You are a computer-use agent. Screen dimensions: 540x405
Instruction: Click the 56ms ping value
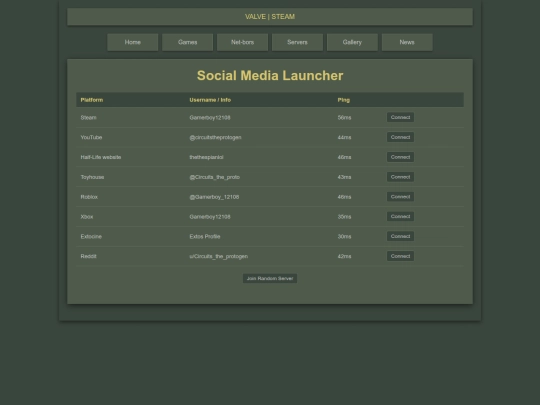tap(344, 117)
